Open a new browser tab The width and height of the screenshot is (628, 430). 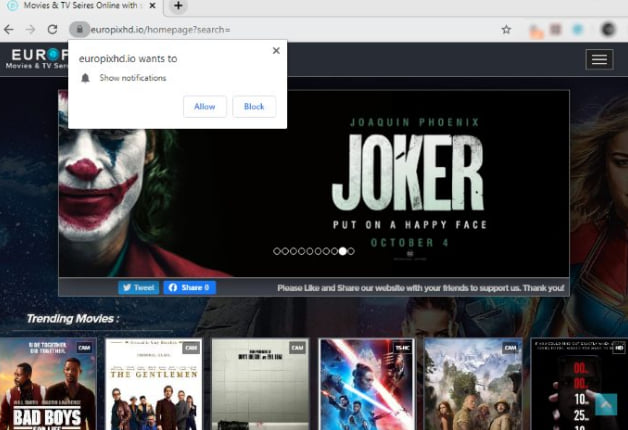pos(178,6)
